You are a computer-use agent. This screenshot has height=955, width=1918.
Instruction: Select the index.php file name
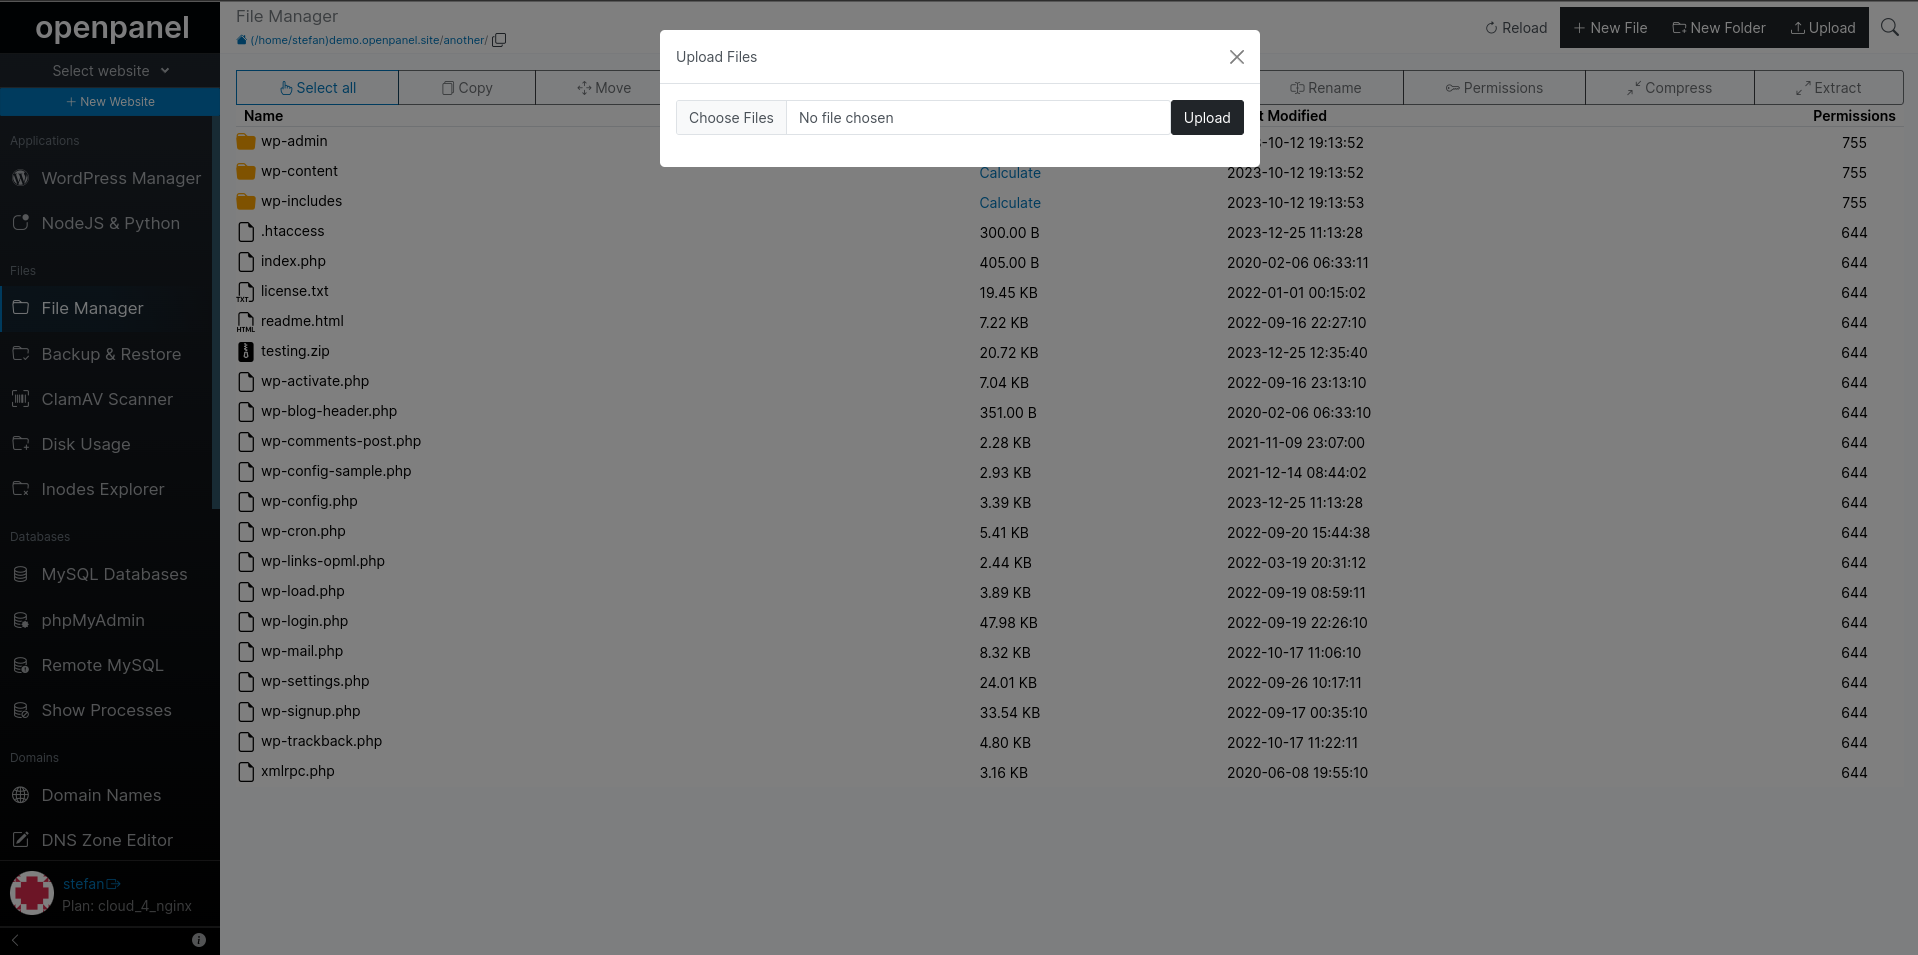tap(293, 261)
